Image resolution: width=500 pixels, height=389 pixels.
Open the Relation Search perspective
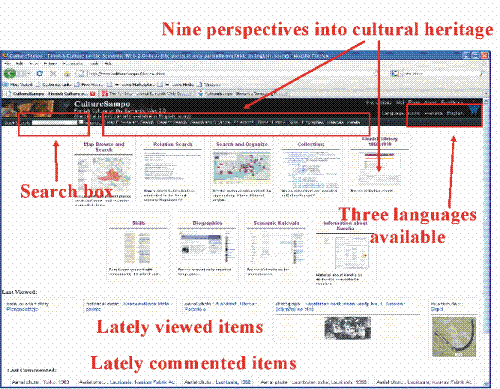pos(172,144)
